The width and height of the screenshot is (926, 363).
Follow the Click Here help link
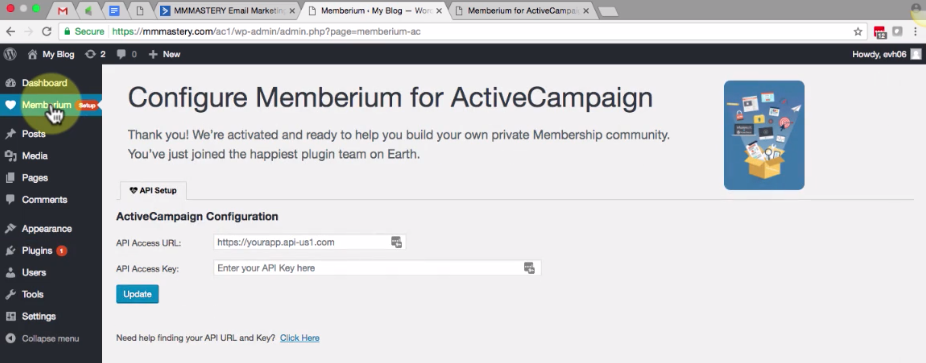pos(299,338)
